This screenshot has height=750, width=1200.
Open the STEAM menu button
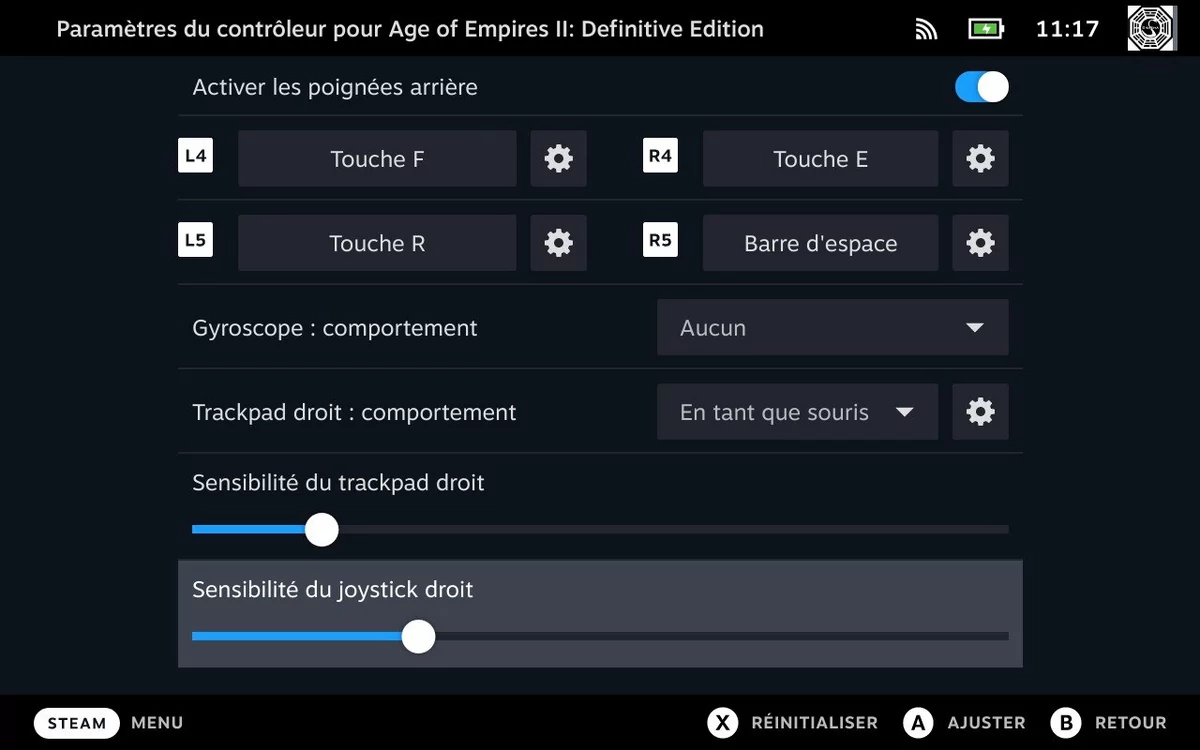pyautogui.click(x=77, y=723)
